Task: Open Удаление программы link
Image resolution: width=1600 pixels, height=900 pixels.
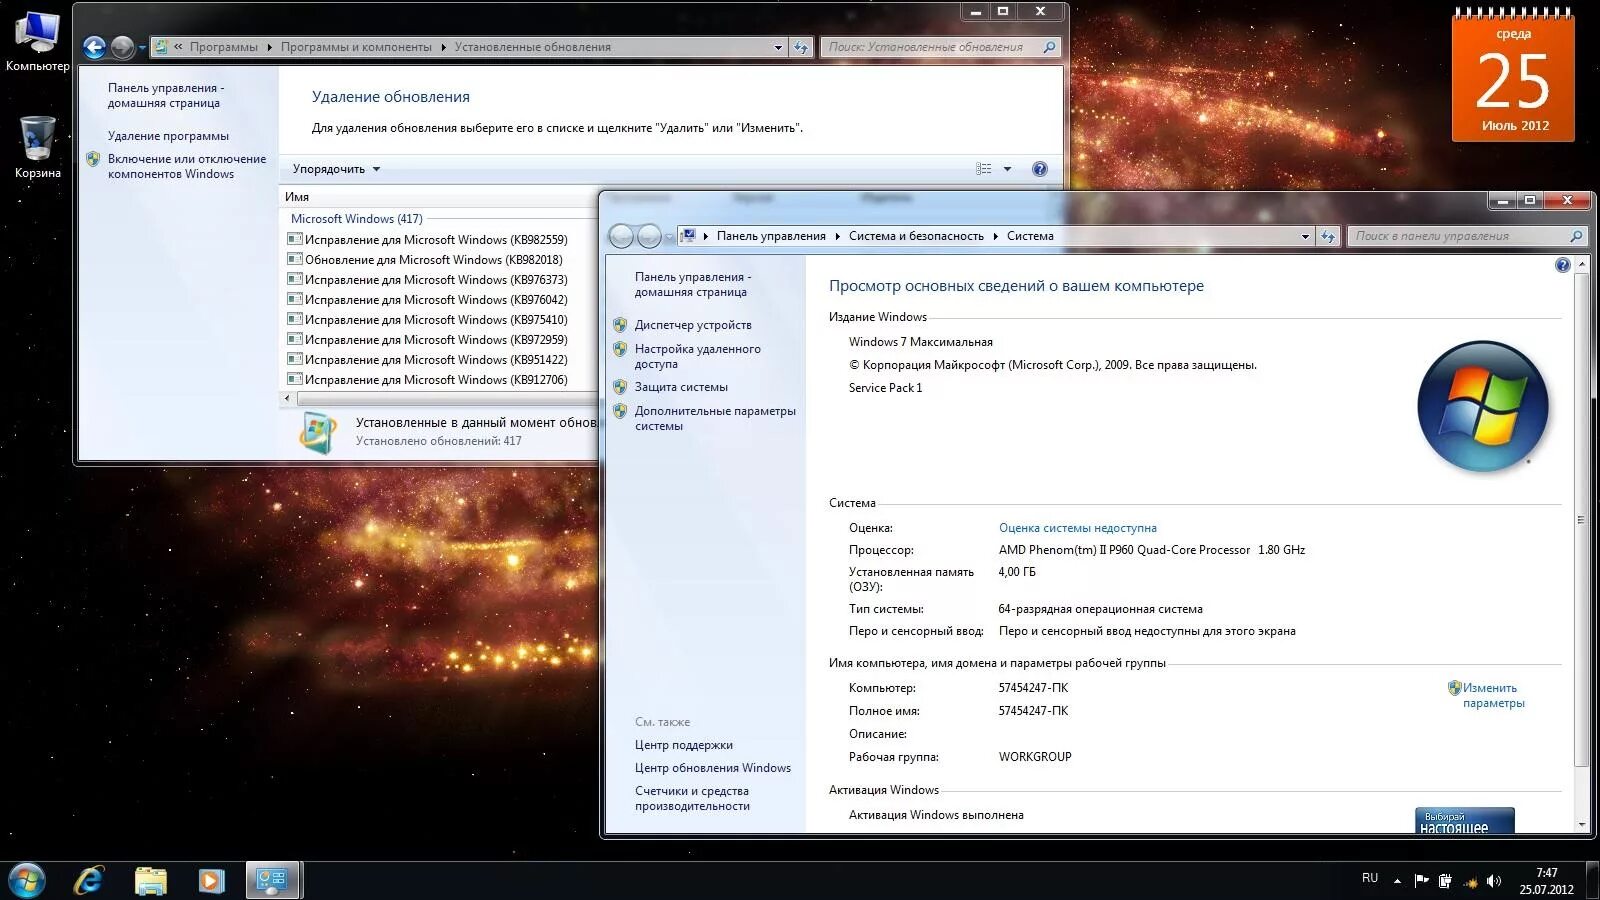Action: pos(168,136)
